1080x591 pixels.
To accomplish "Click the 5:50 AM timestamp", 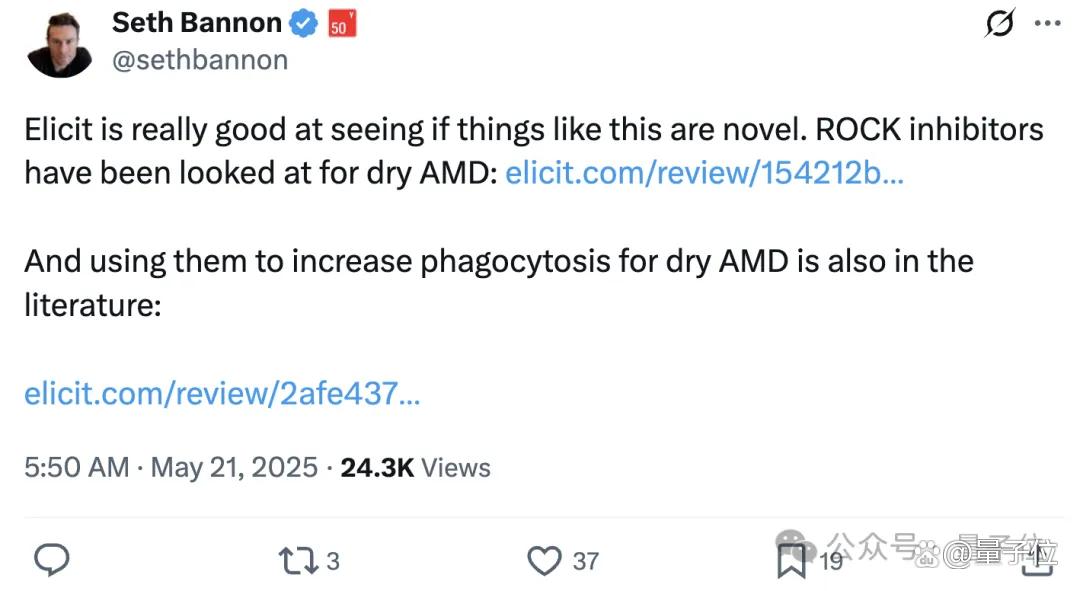I will 76,468.
